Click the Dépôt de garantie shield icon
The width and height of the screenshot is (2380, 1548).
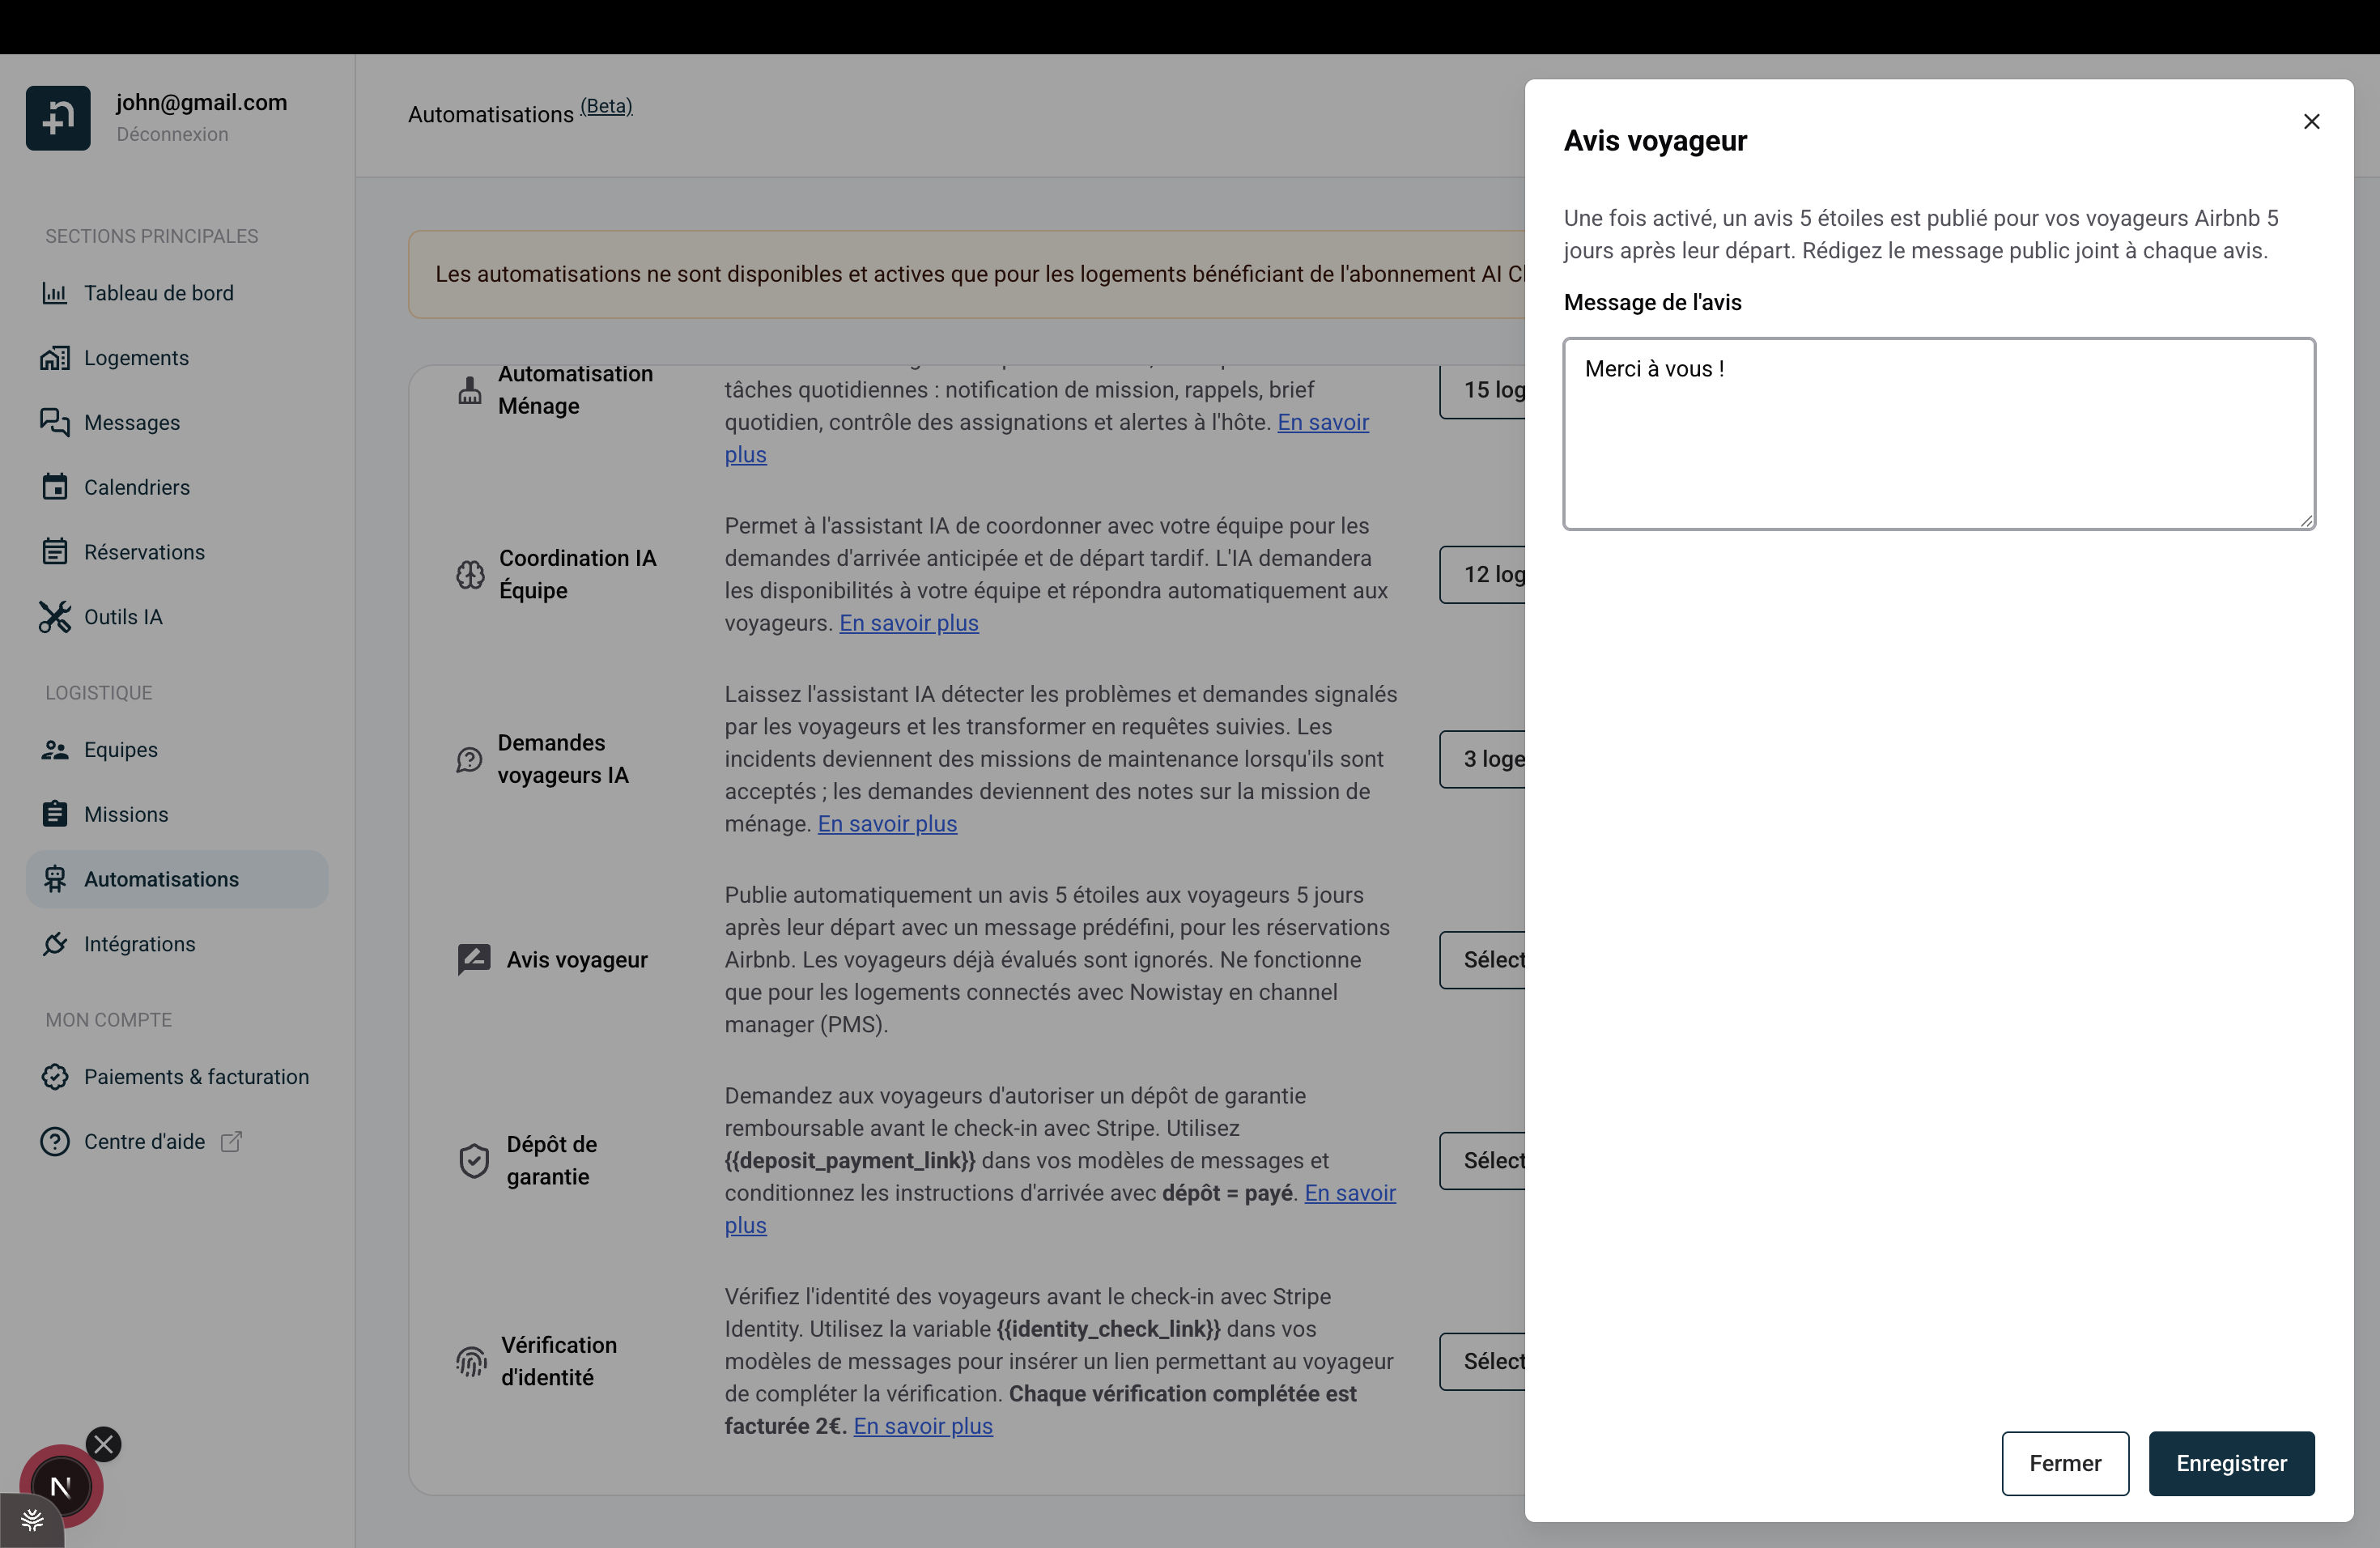[x=474, y=1161]
